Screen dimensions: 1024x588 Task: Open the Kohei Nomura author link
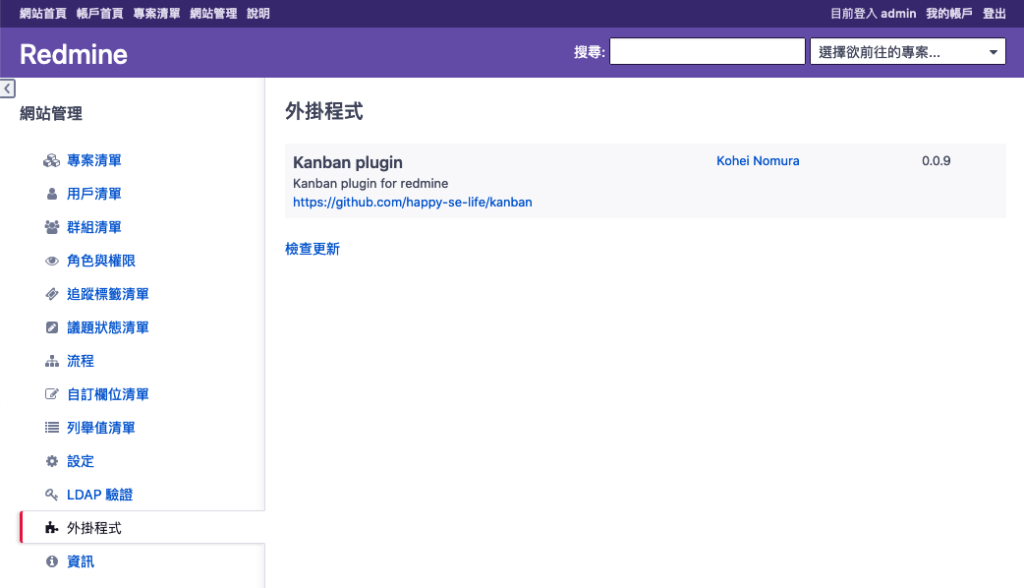tap(758, 161)
